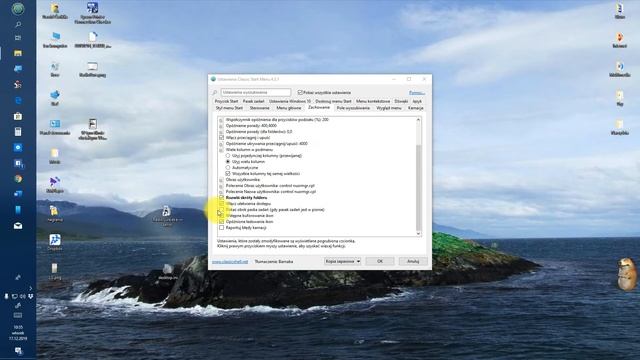Open the www.classicshell.net link
Image resolution: width=640 pixels, height=360 pixels.
pyautogui.click(x=230, y=262)
